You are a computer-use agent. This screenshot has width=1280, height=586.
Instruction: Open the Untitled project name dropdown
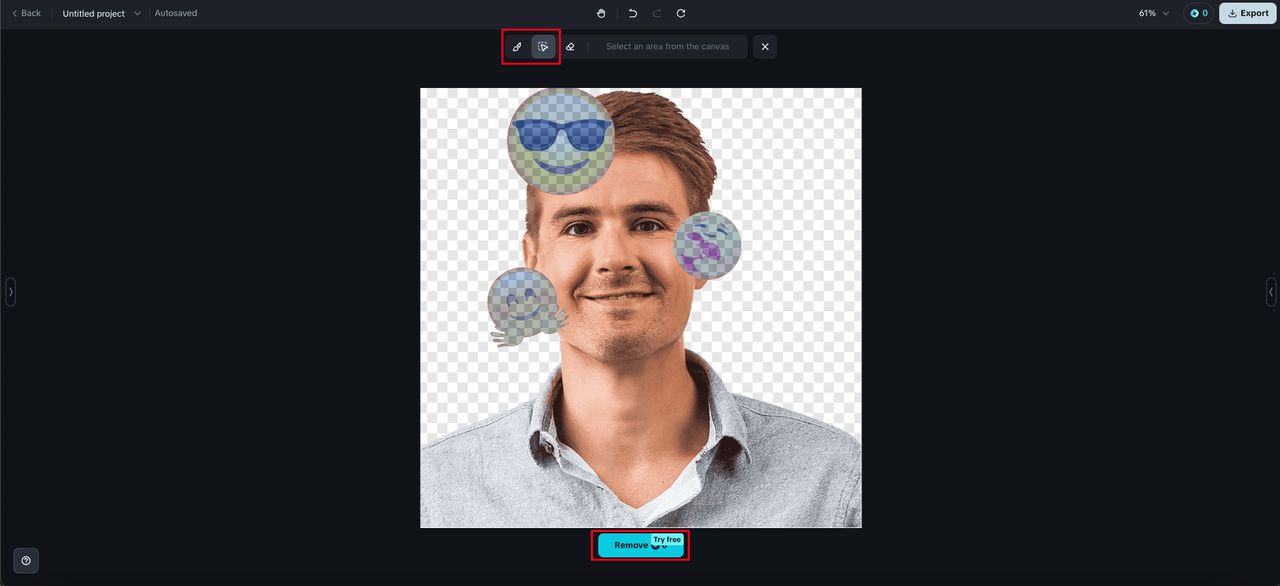(102, 13)
